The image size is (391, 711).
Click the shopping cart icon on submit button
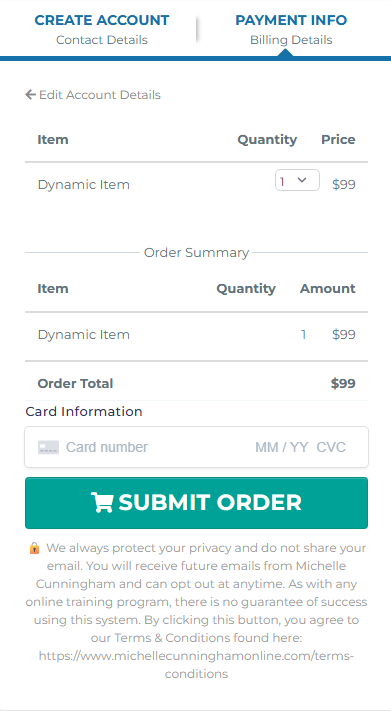pos(102,503)
